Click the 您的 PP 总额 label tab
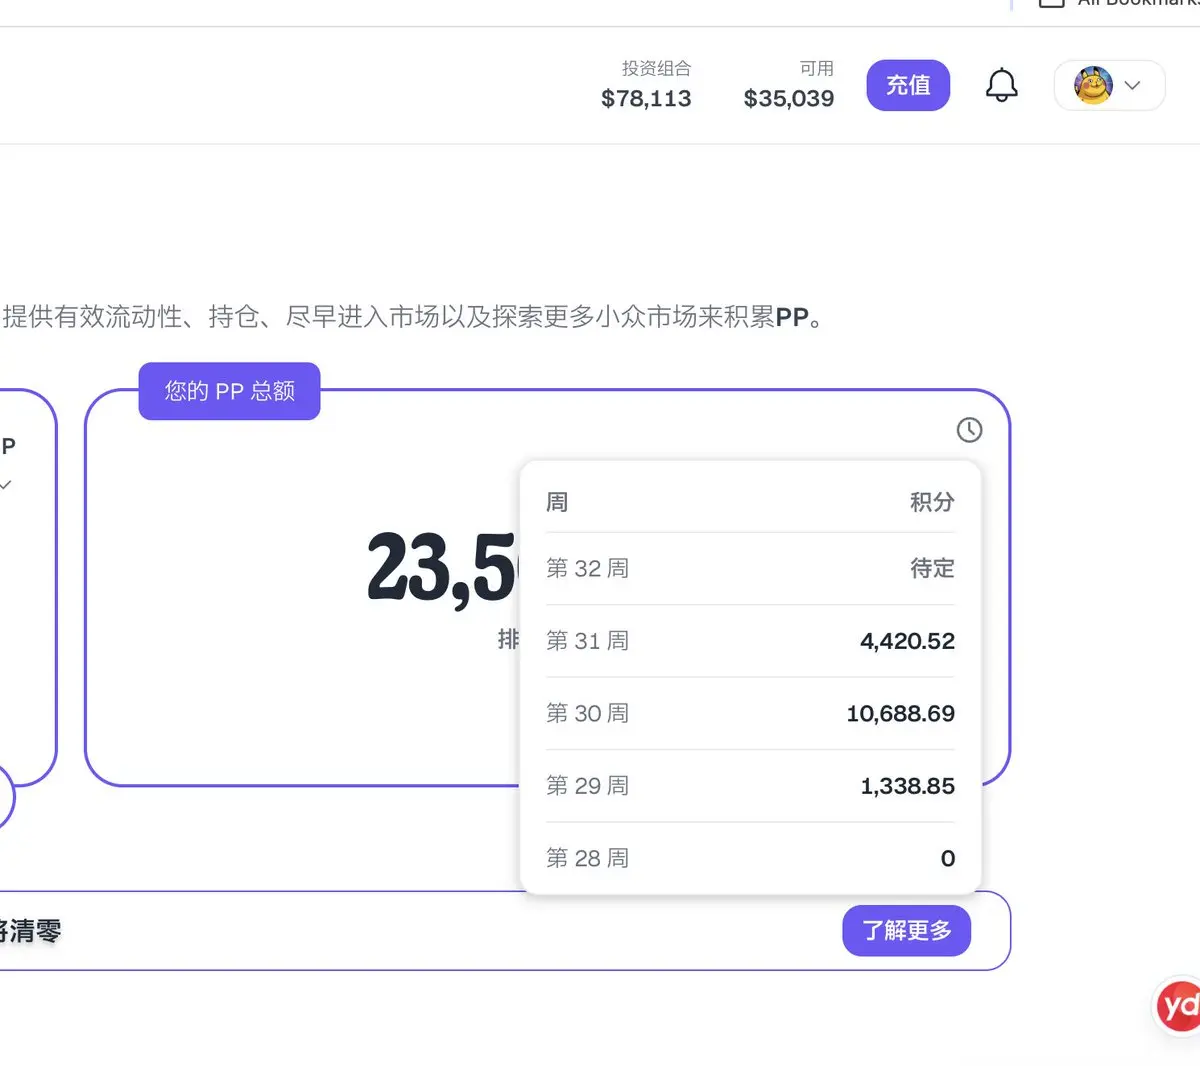 [x=229, y=391]
